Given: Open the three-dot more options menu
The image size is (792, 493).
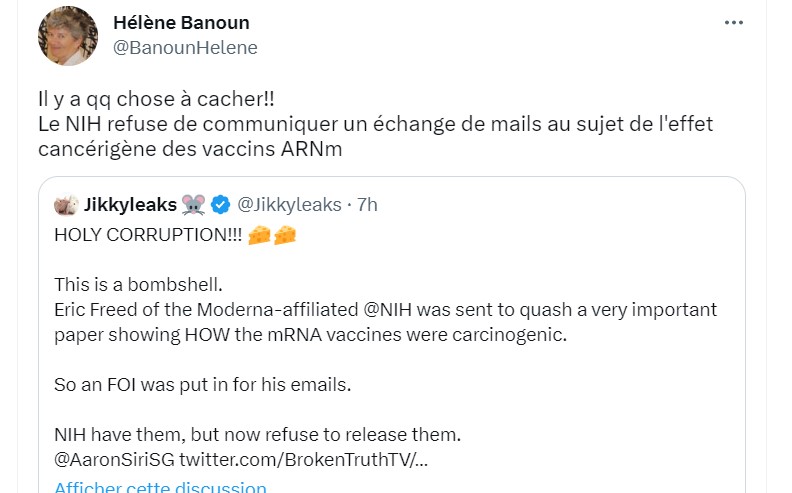Looking at the screenshot, I should point(733,23).
